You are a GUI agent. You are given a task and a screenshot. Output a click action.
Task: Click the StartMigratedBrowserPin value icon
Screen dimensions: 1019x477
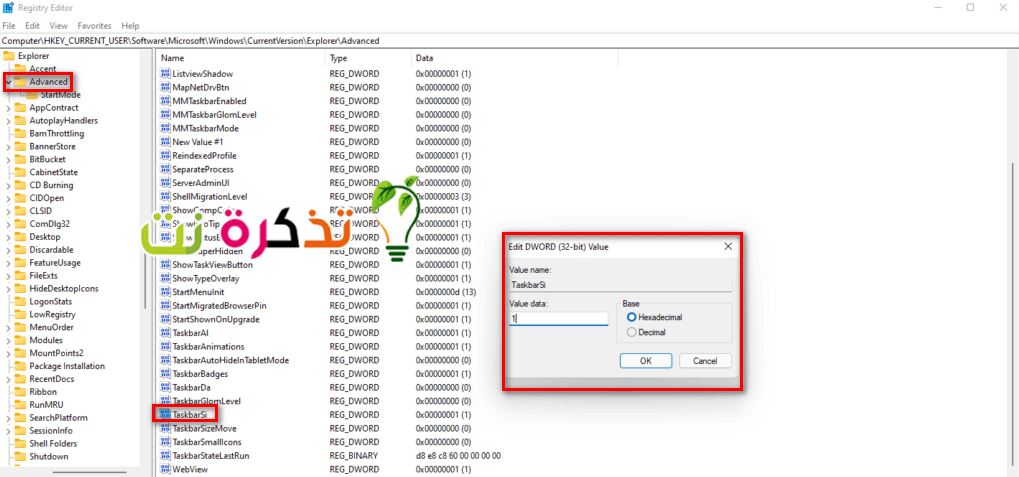click(x=165, y=305)
